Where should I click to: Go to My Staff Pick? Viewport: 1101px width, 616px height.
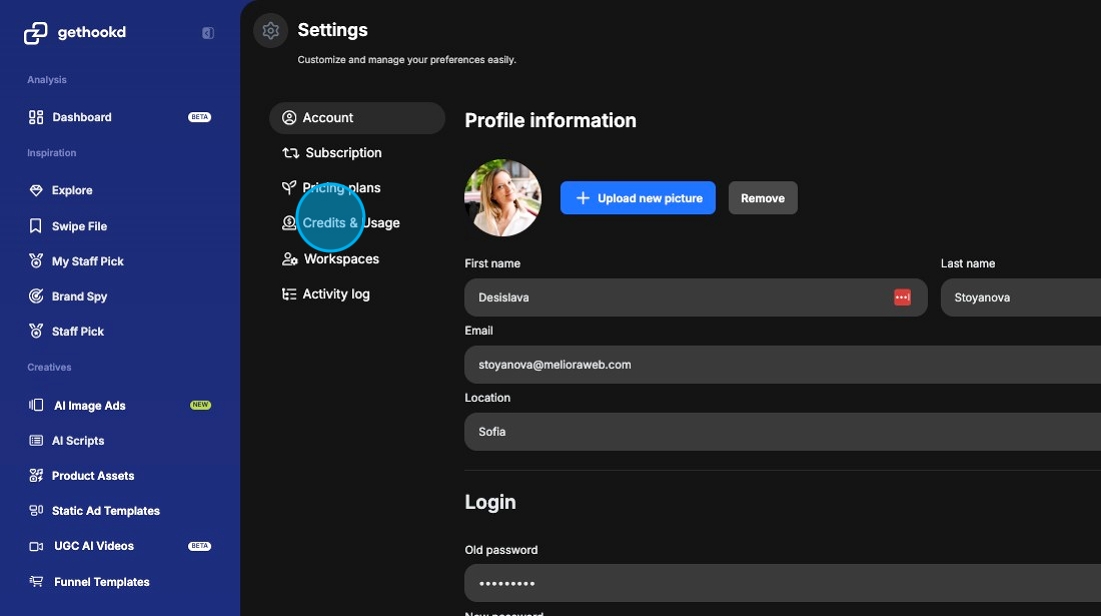87,261
